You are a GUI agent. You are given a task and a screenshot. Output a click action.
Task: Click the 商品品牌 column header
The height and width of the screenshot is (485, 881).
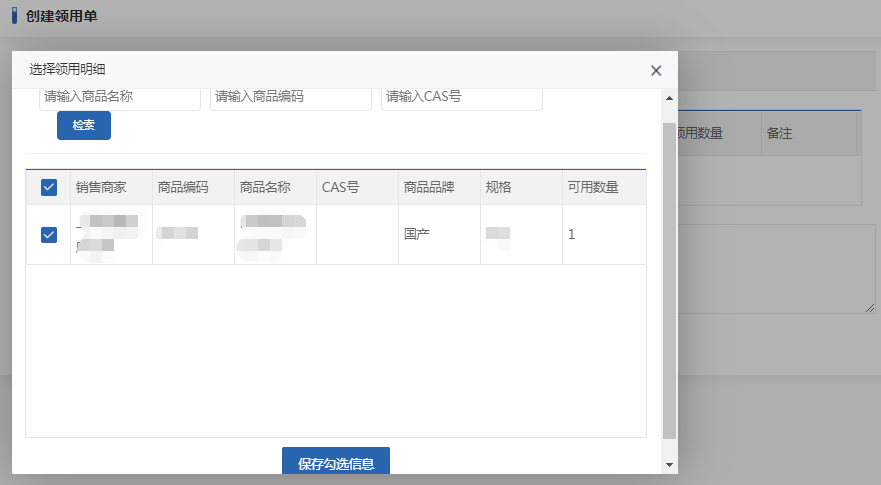(x=429, y=187)
